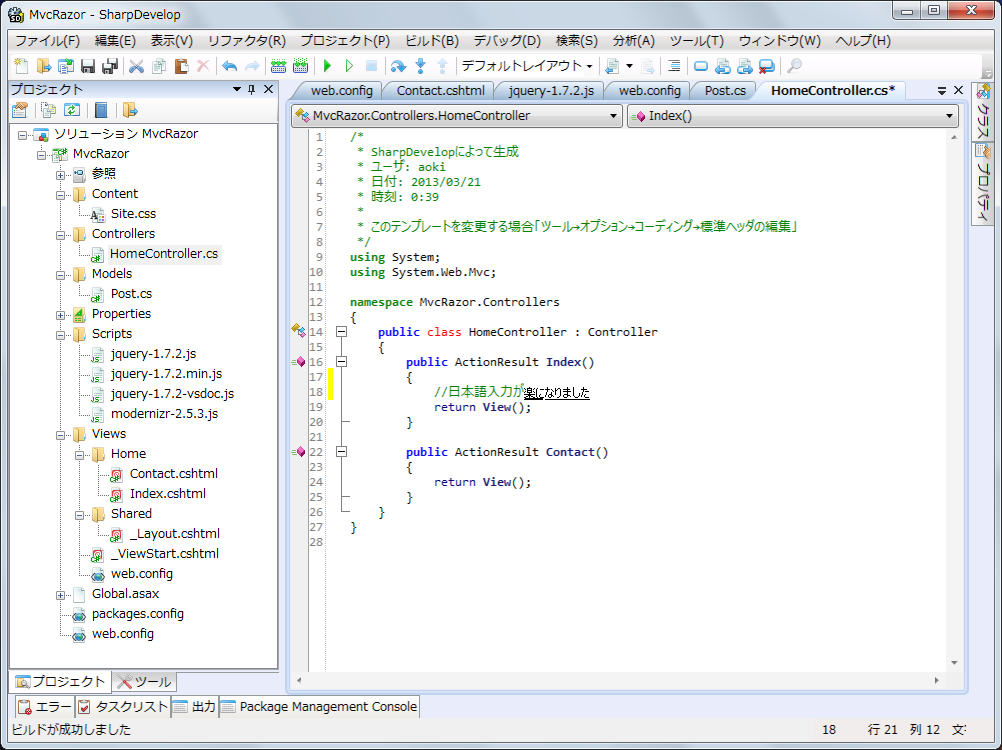Switch to the Post.cs editor tab
1002x750 pixels.
pyautogui.click(x=724, y=90)
